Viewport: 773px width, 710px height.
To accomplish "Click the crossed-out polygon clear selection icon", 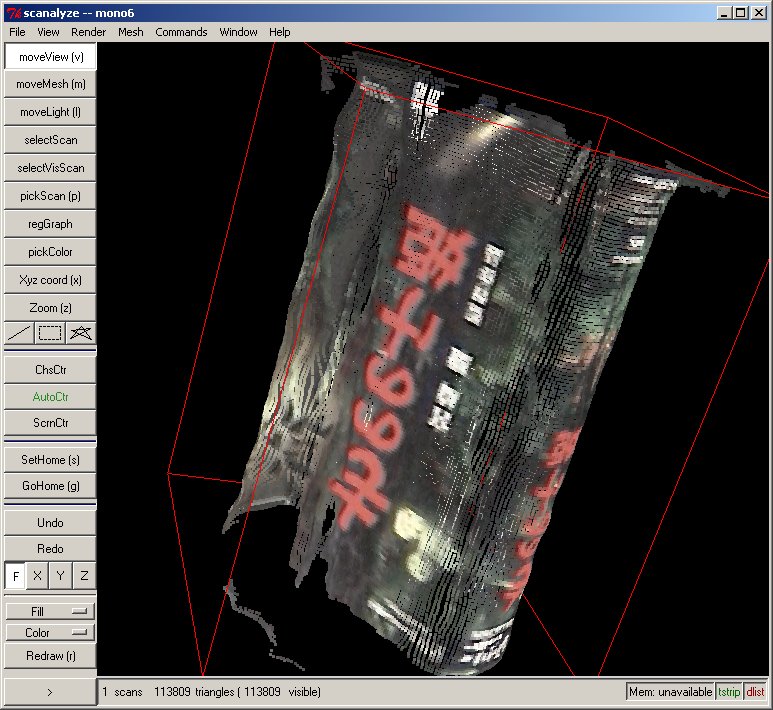I will click(x=80, y=333).
